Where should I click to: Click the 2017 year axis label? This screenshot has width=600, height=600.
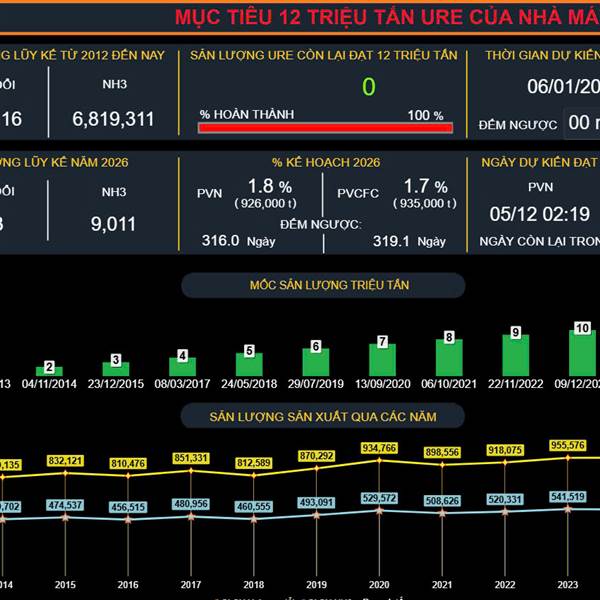coord(191,585)
